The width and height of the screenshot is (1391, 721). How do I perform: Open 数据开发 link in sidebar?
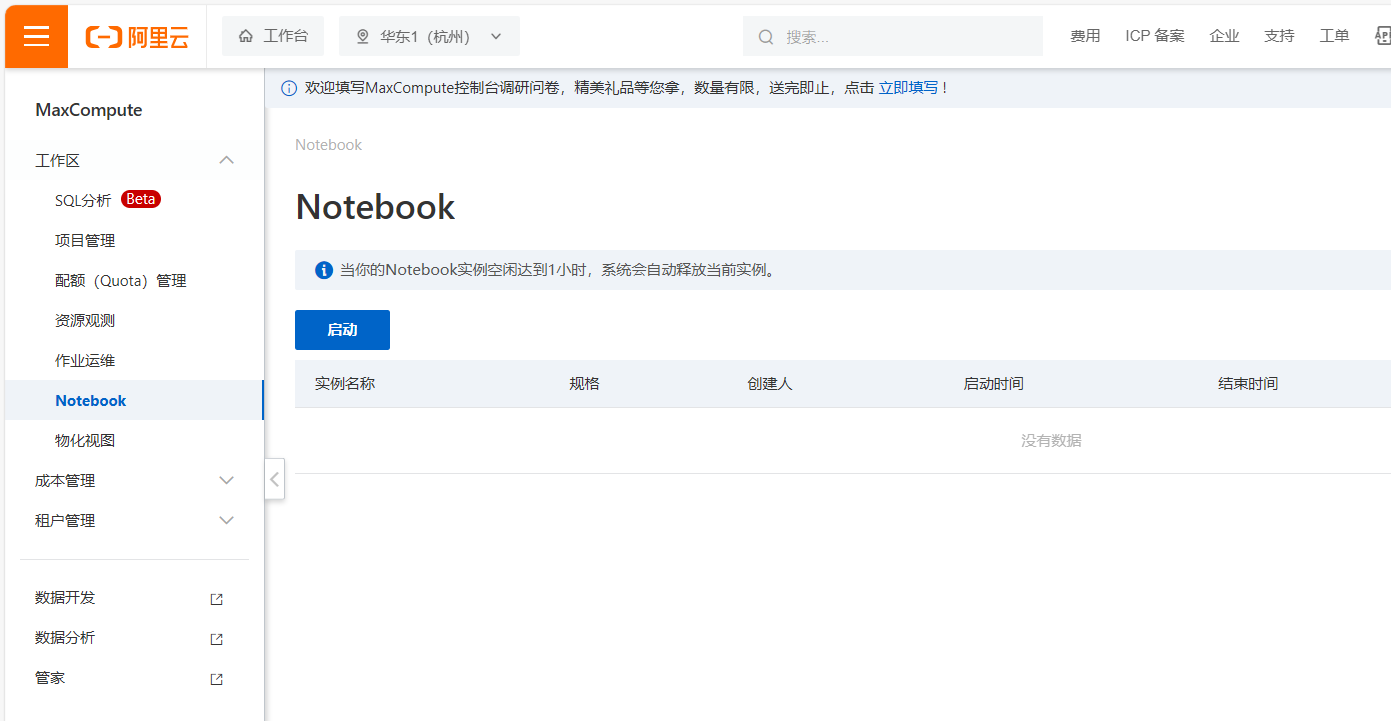coord(65,598)
